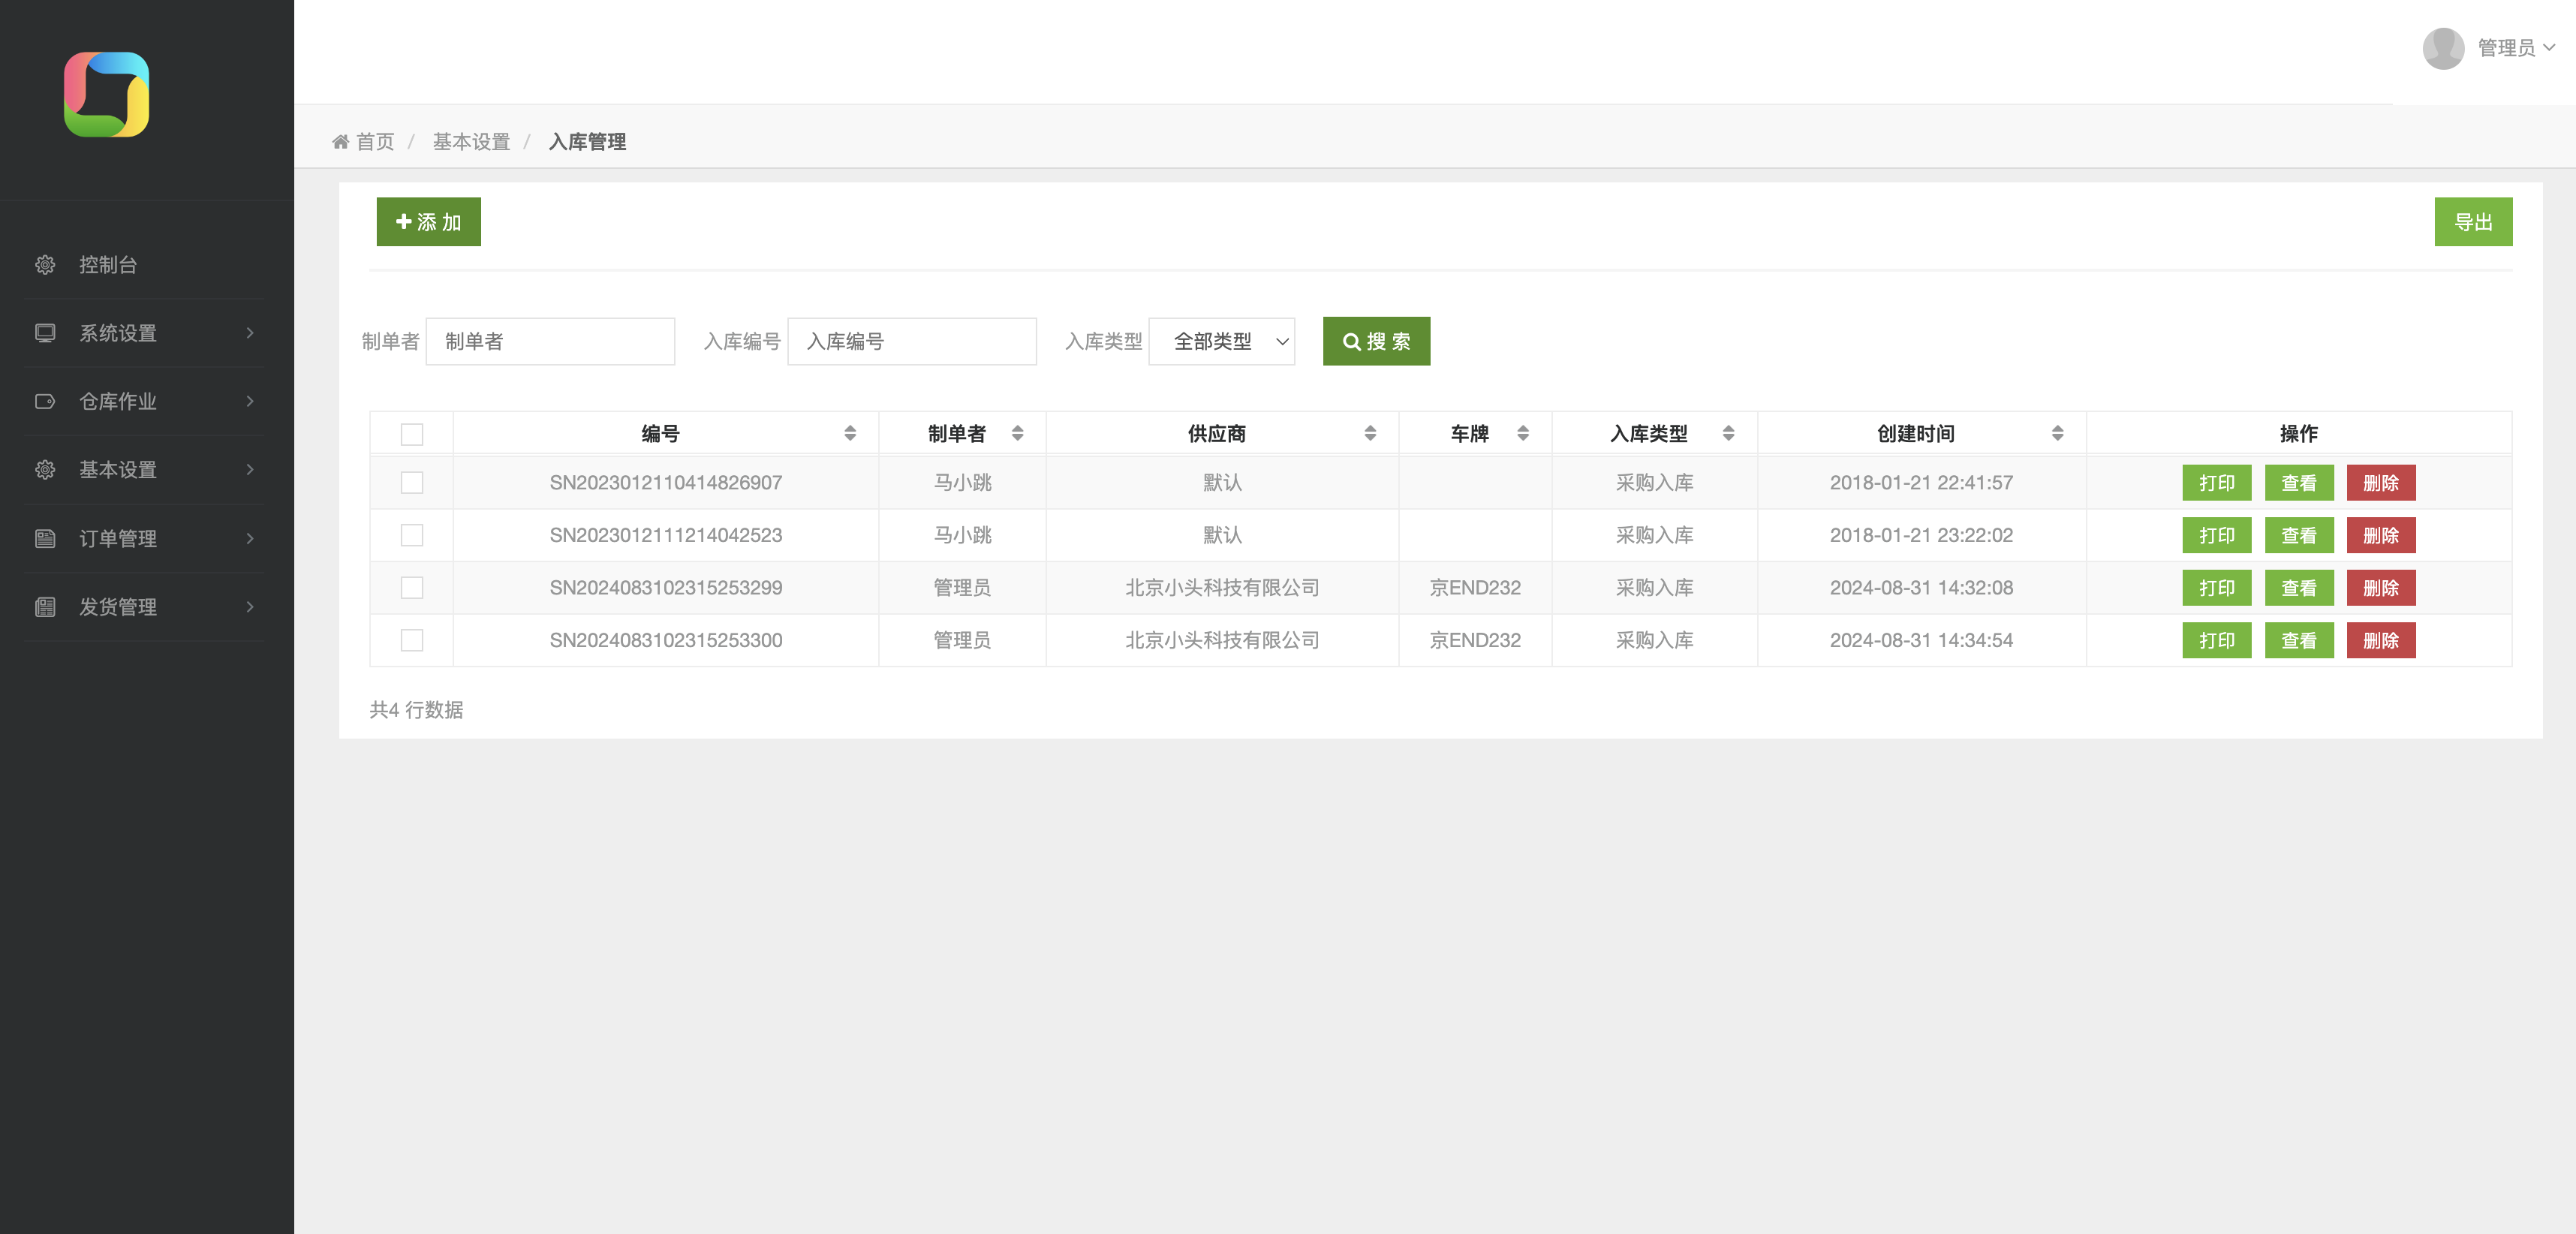Image resolution: width=2576 pixels, height=1234 pixels.
Task: Open the 全部类型 type dropdown
Action: tap(1221, 341)
